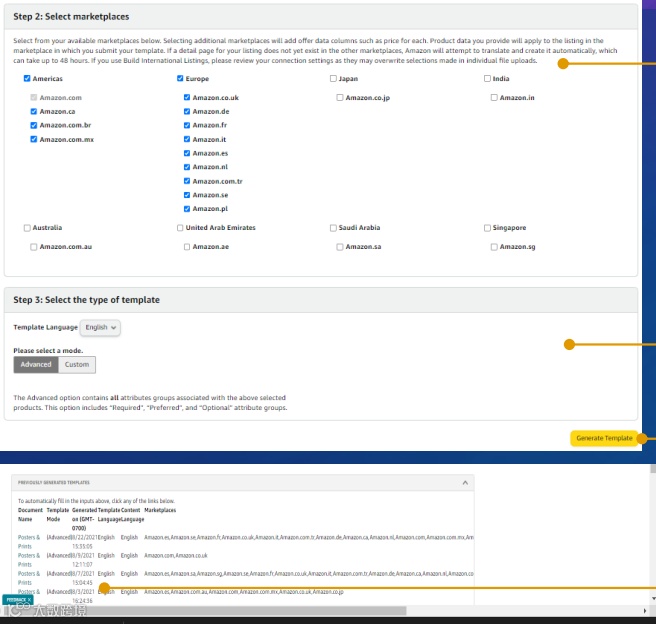
Task: Uncheck the Amazon.se marketplace
Action: click(187, 195)
